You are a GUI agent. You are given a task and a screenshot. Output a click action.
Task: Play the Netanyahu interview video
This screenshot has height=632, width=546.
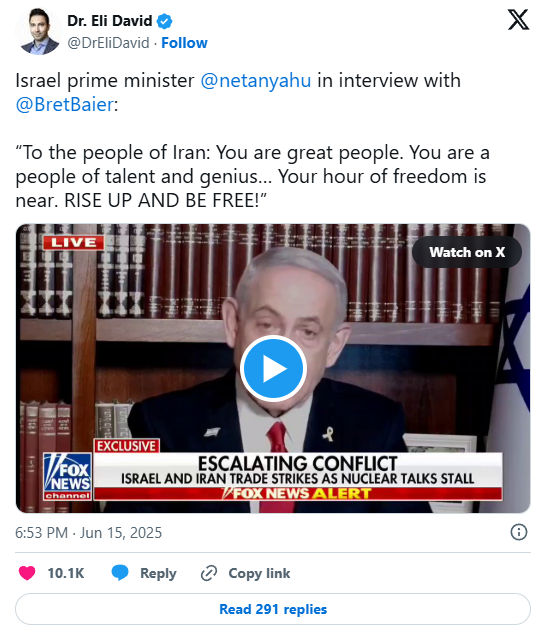(273, 368)
